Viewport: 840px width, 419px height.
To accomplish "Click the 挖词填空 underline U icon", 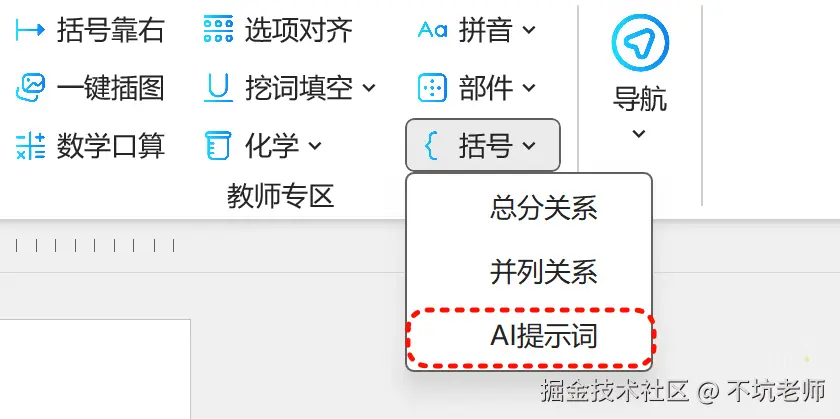I will pos(218,88).
